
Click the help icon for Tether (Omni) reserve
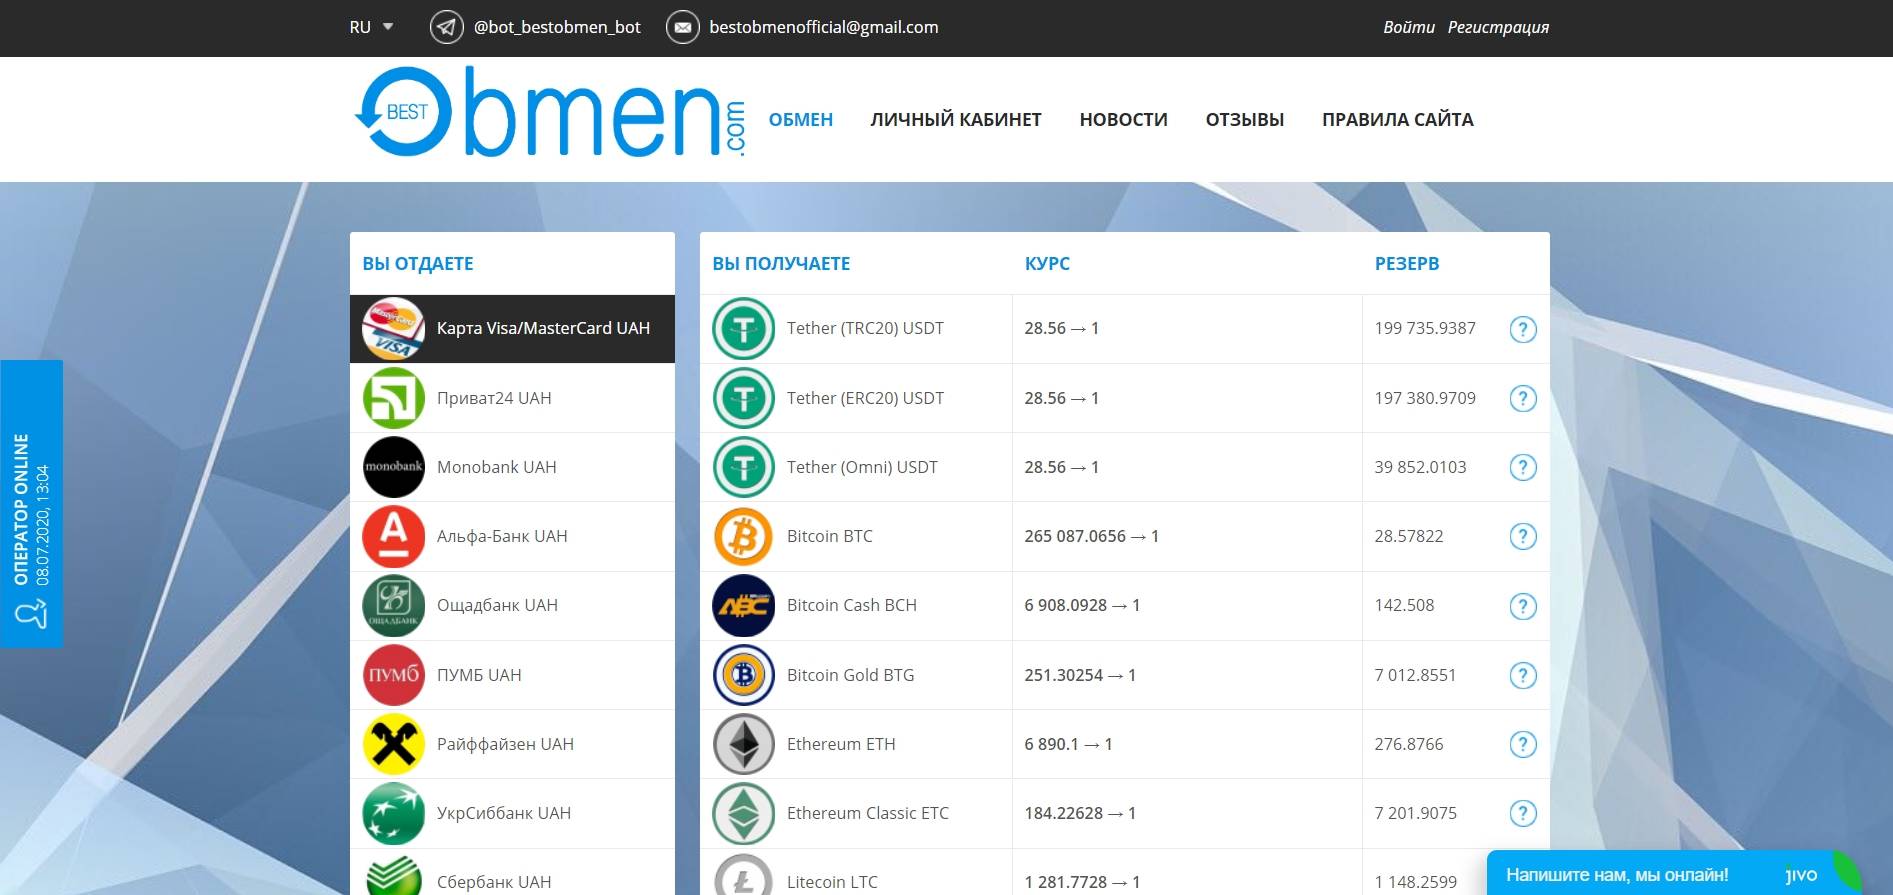pyautogui.click(x=1522, y=467)
